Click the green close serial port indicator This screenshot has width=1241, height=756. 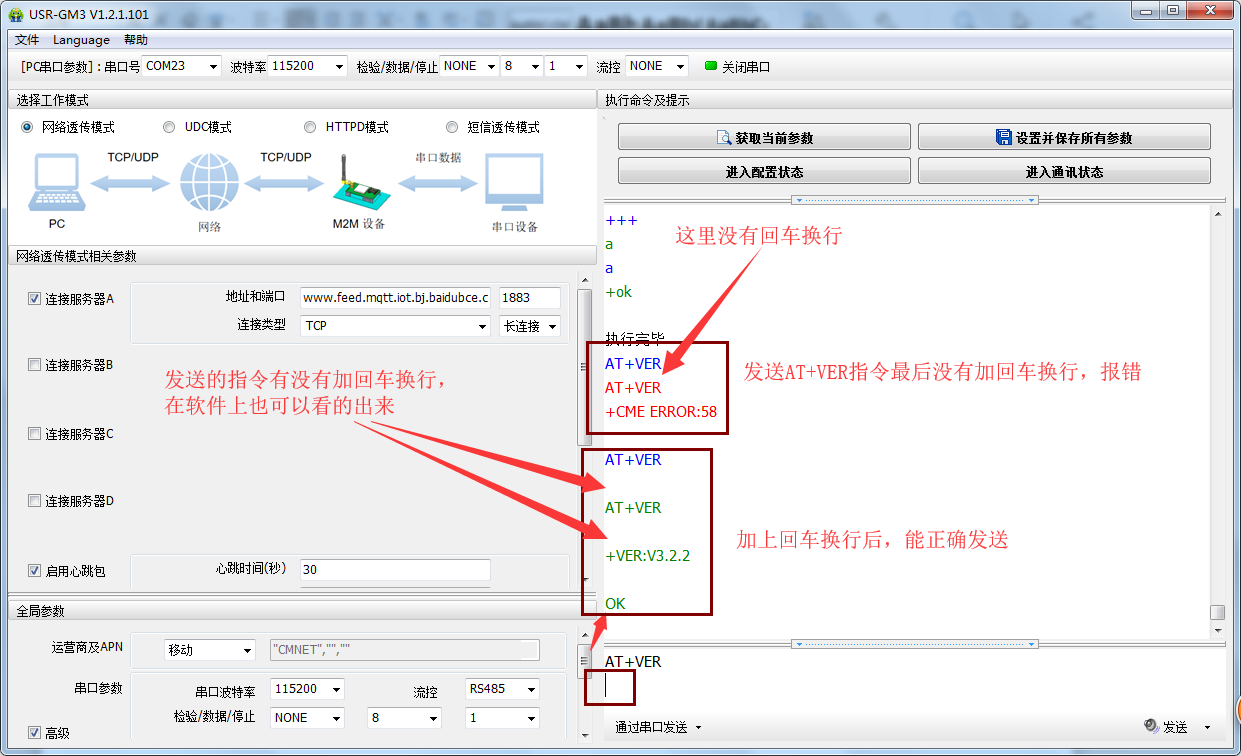pos(711,66)
